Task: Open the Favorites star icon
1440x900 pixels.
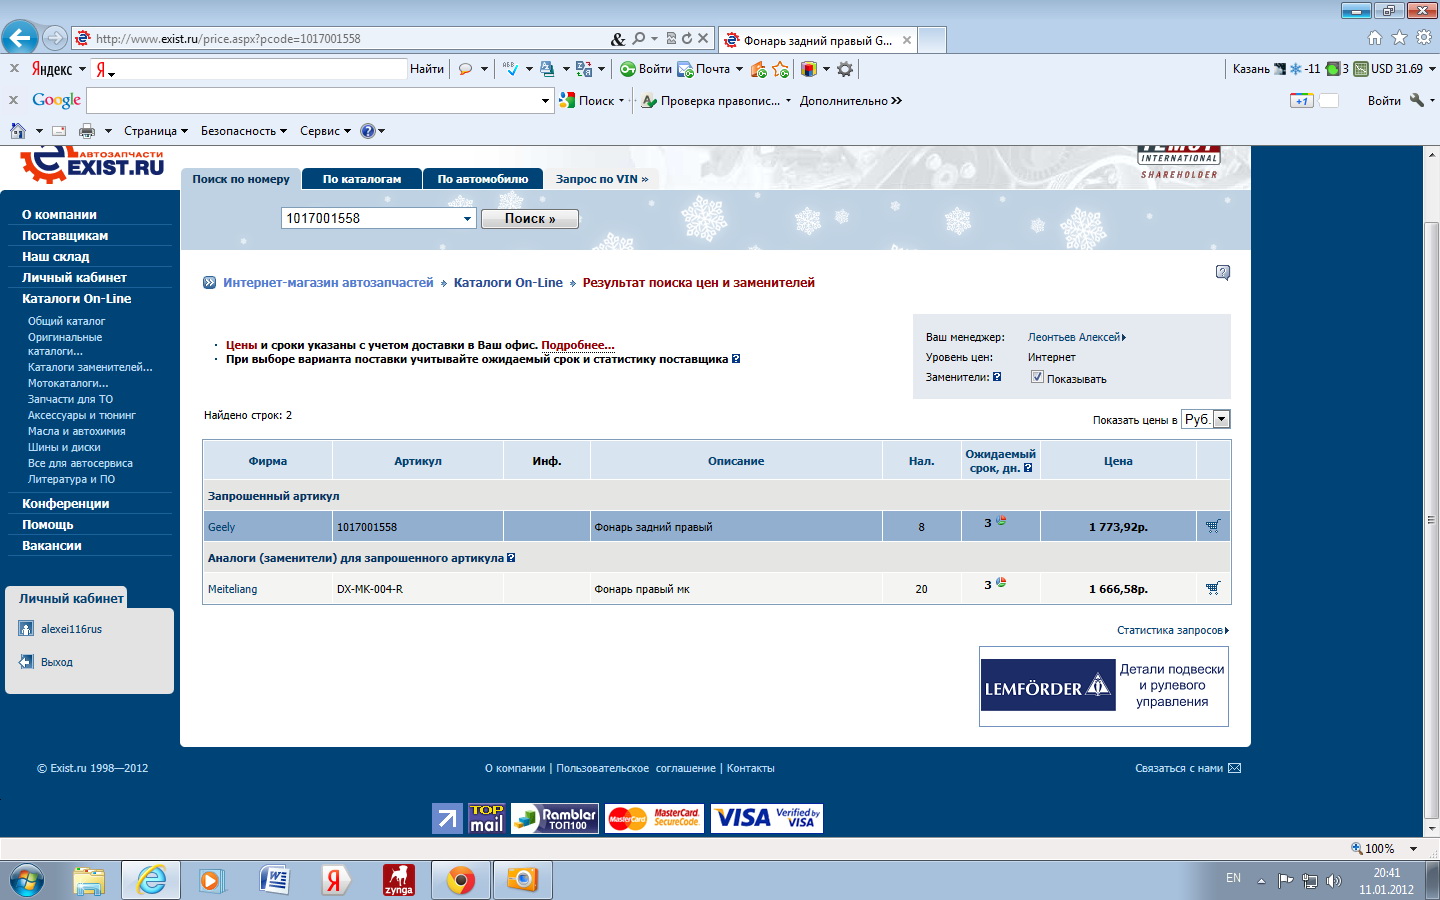Action: point(1399,38)
